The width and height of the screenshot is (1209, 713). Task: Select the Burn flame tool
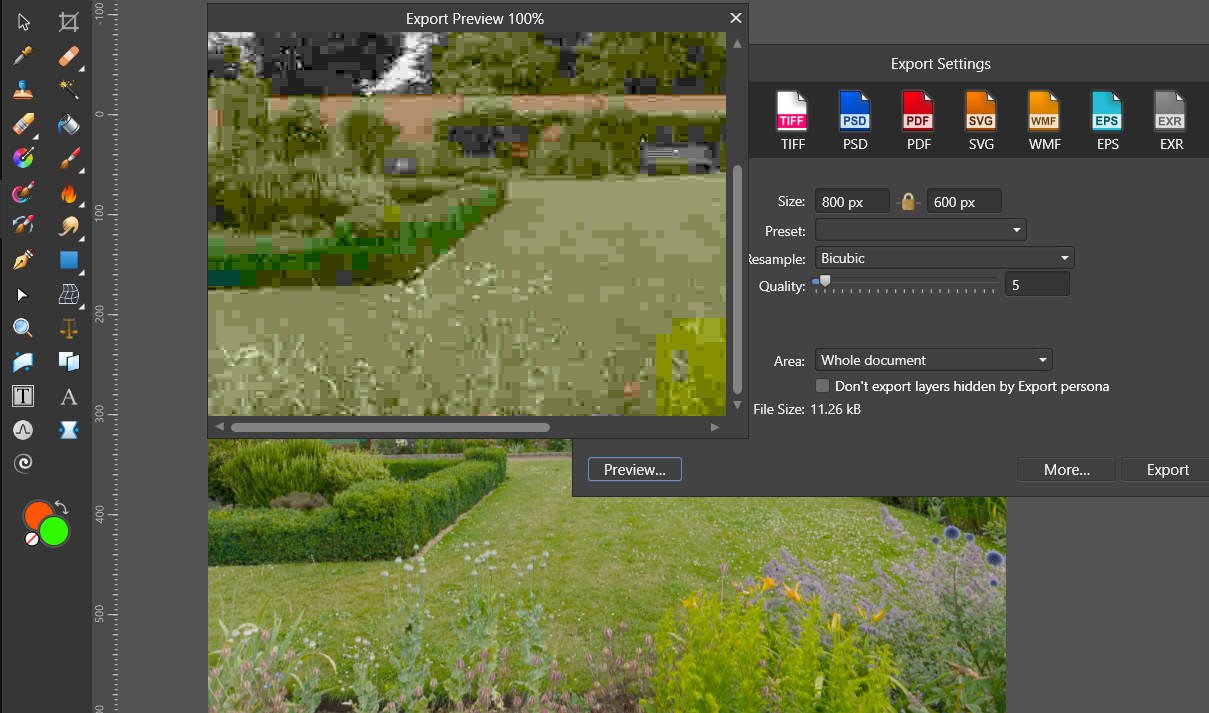(x=69, y=192)
